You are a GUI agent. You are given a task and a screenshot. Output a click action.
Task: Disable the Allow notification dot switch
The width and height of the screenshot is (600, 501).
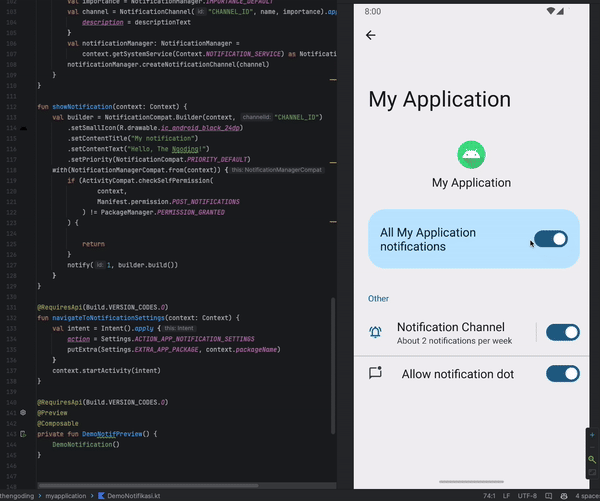pyautogui.click(x=562, y=373)
